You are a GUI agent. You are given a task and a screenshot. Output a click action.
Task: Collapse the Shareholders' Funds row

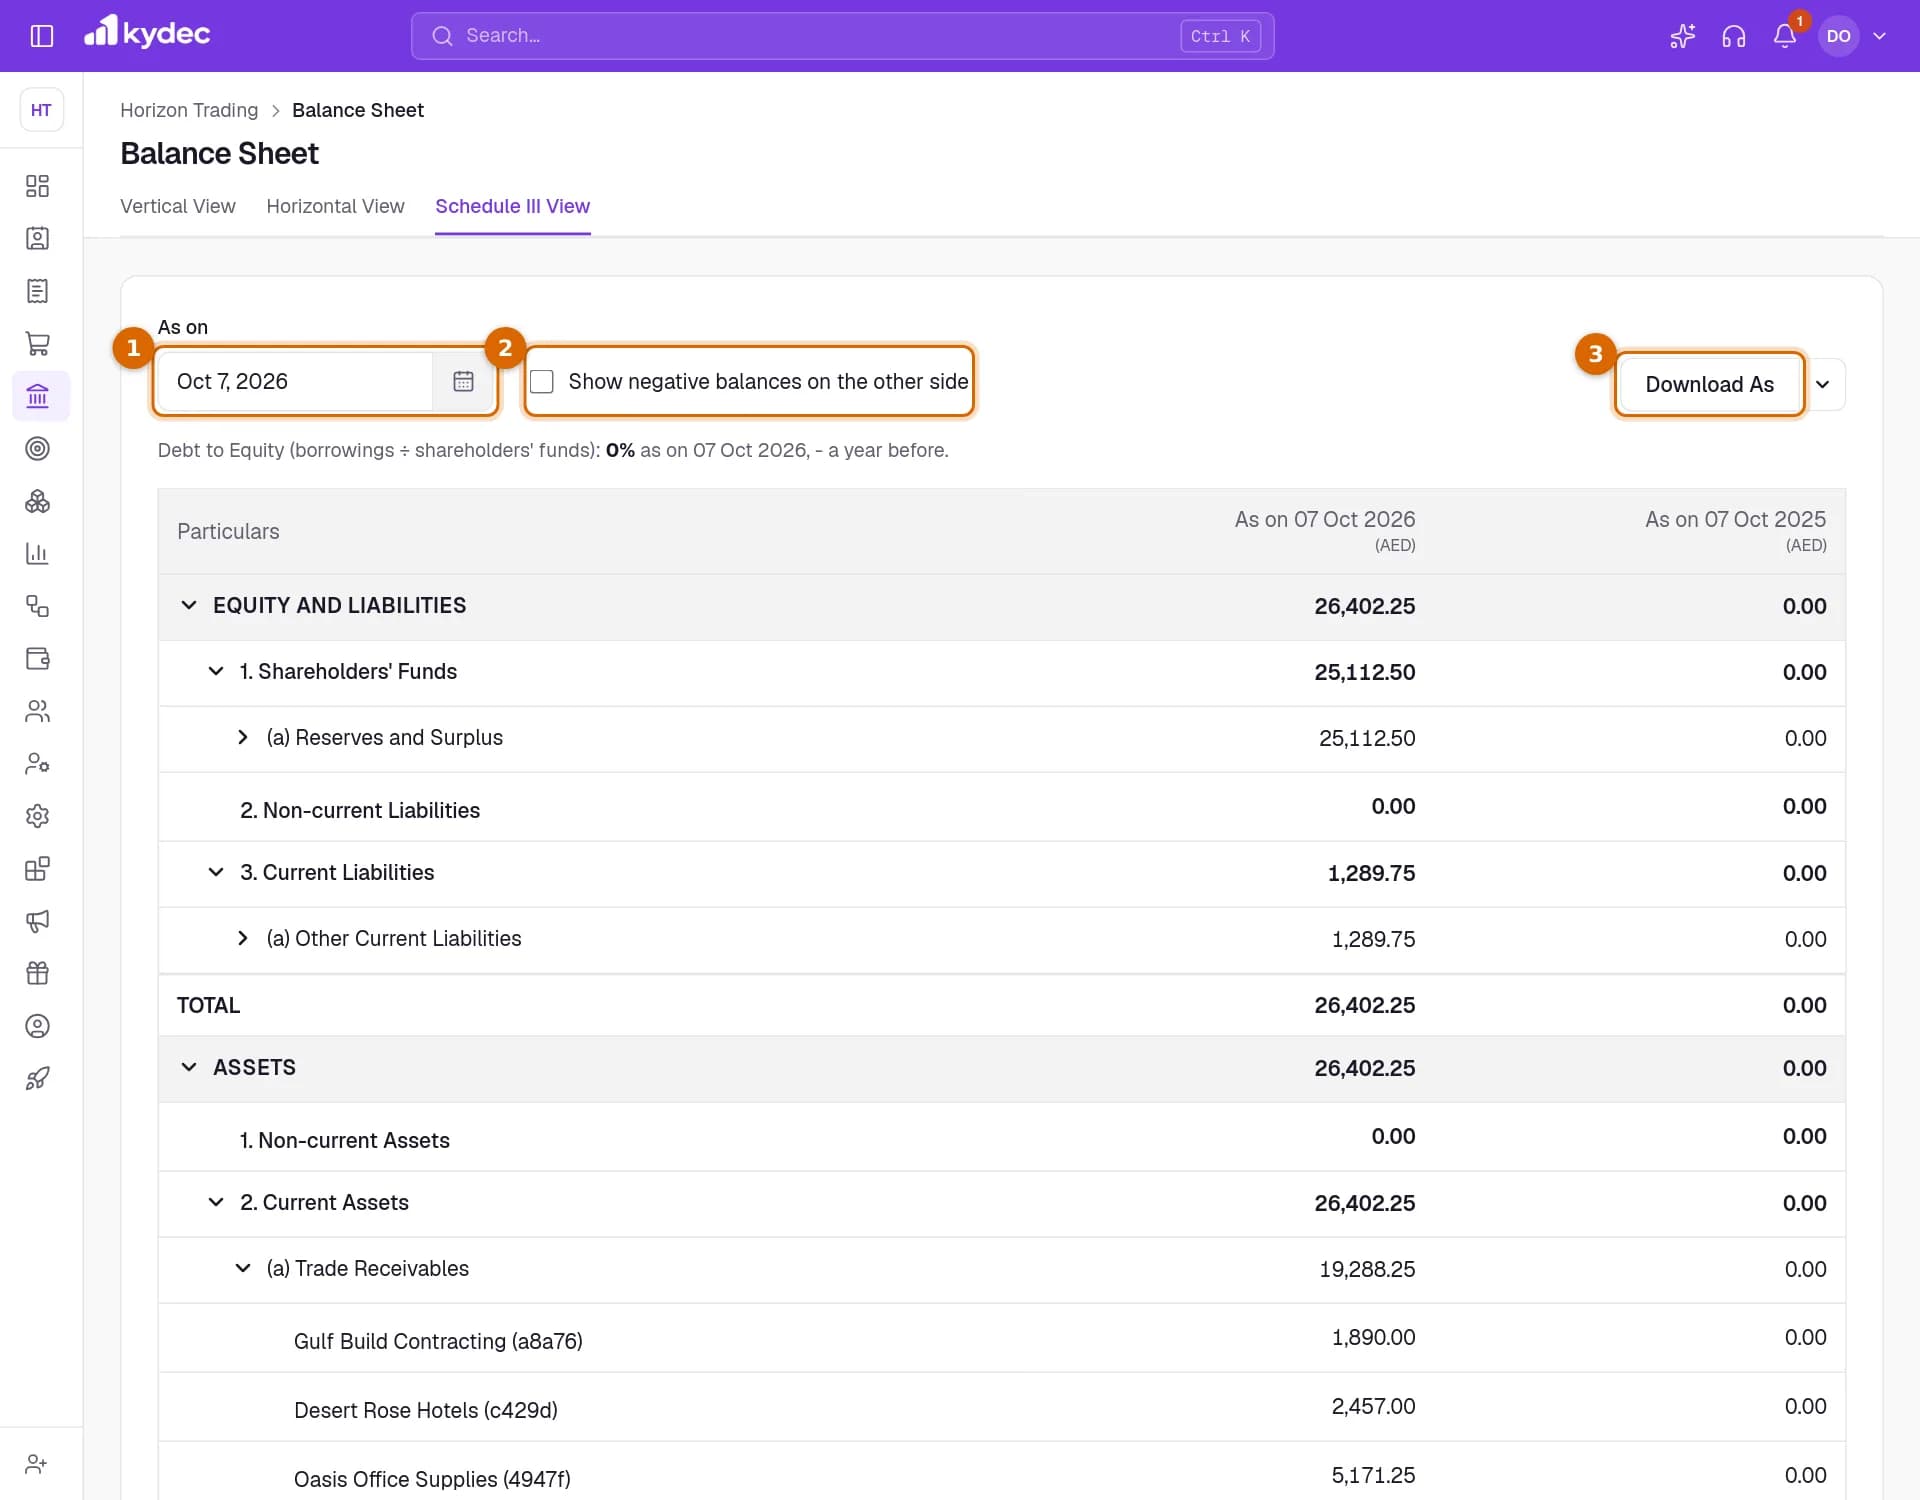click(x=216, y=671)
